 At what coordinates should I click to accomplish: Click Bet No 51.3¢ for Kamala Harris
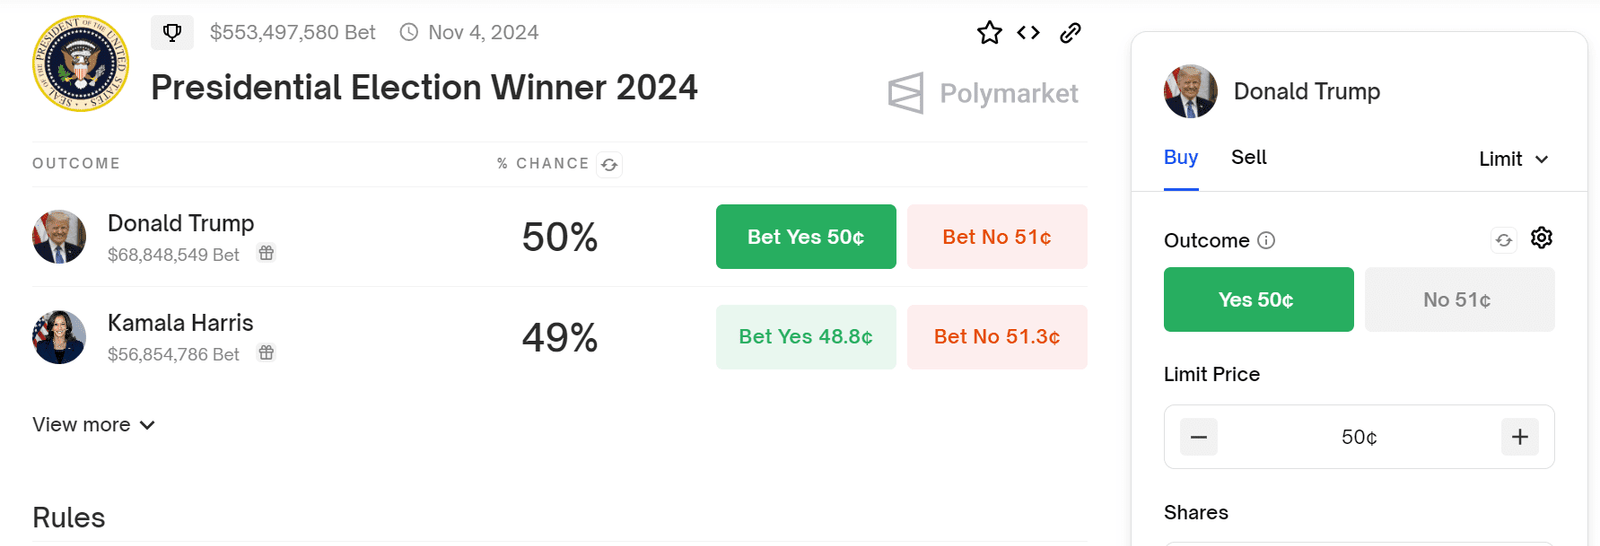click(996, 337)
